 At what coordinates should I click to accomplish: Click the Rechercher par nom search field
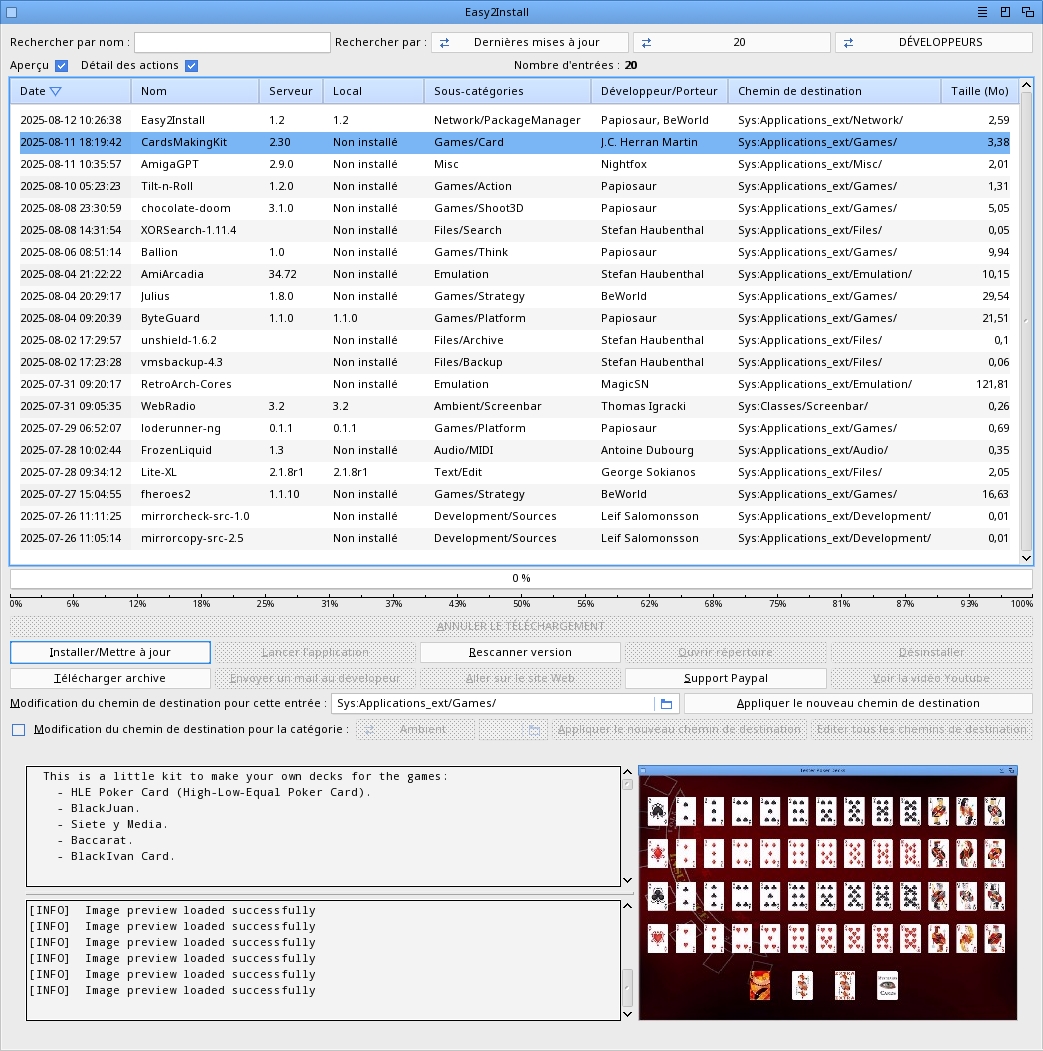232,43
